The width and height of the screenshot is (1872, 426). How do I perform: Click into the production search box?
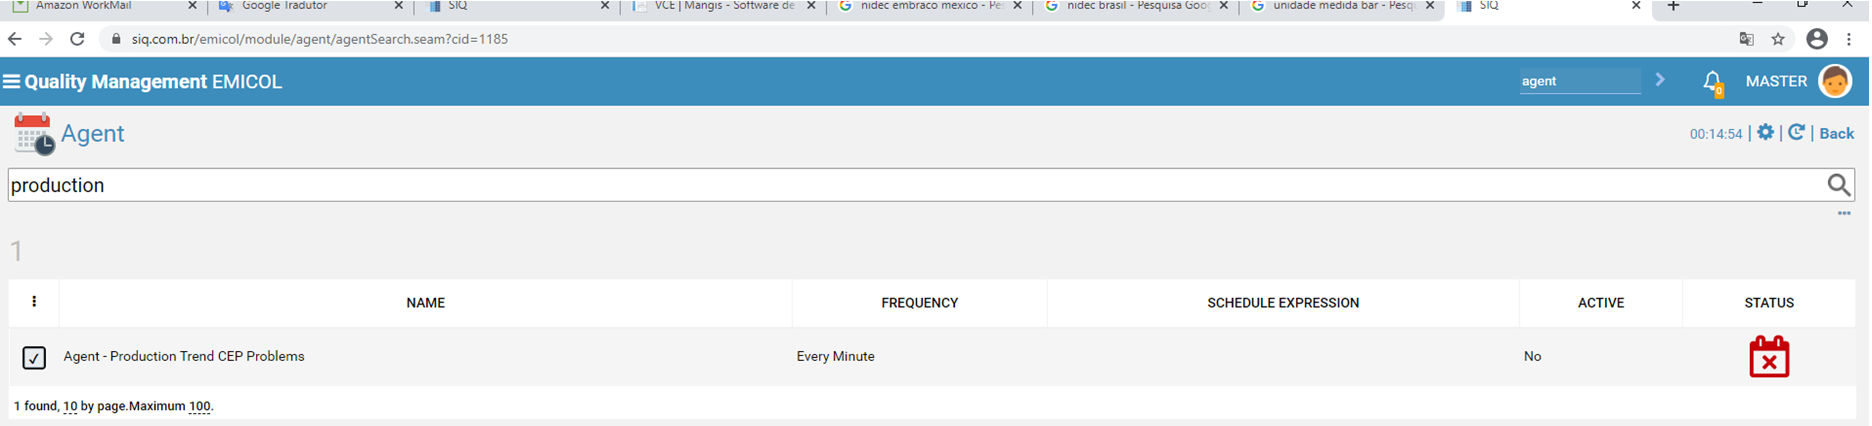pos(915,185)
